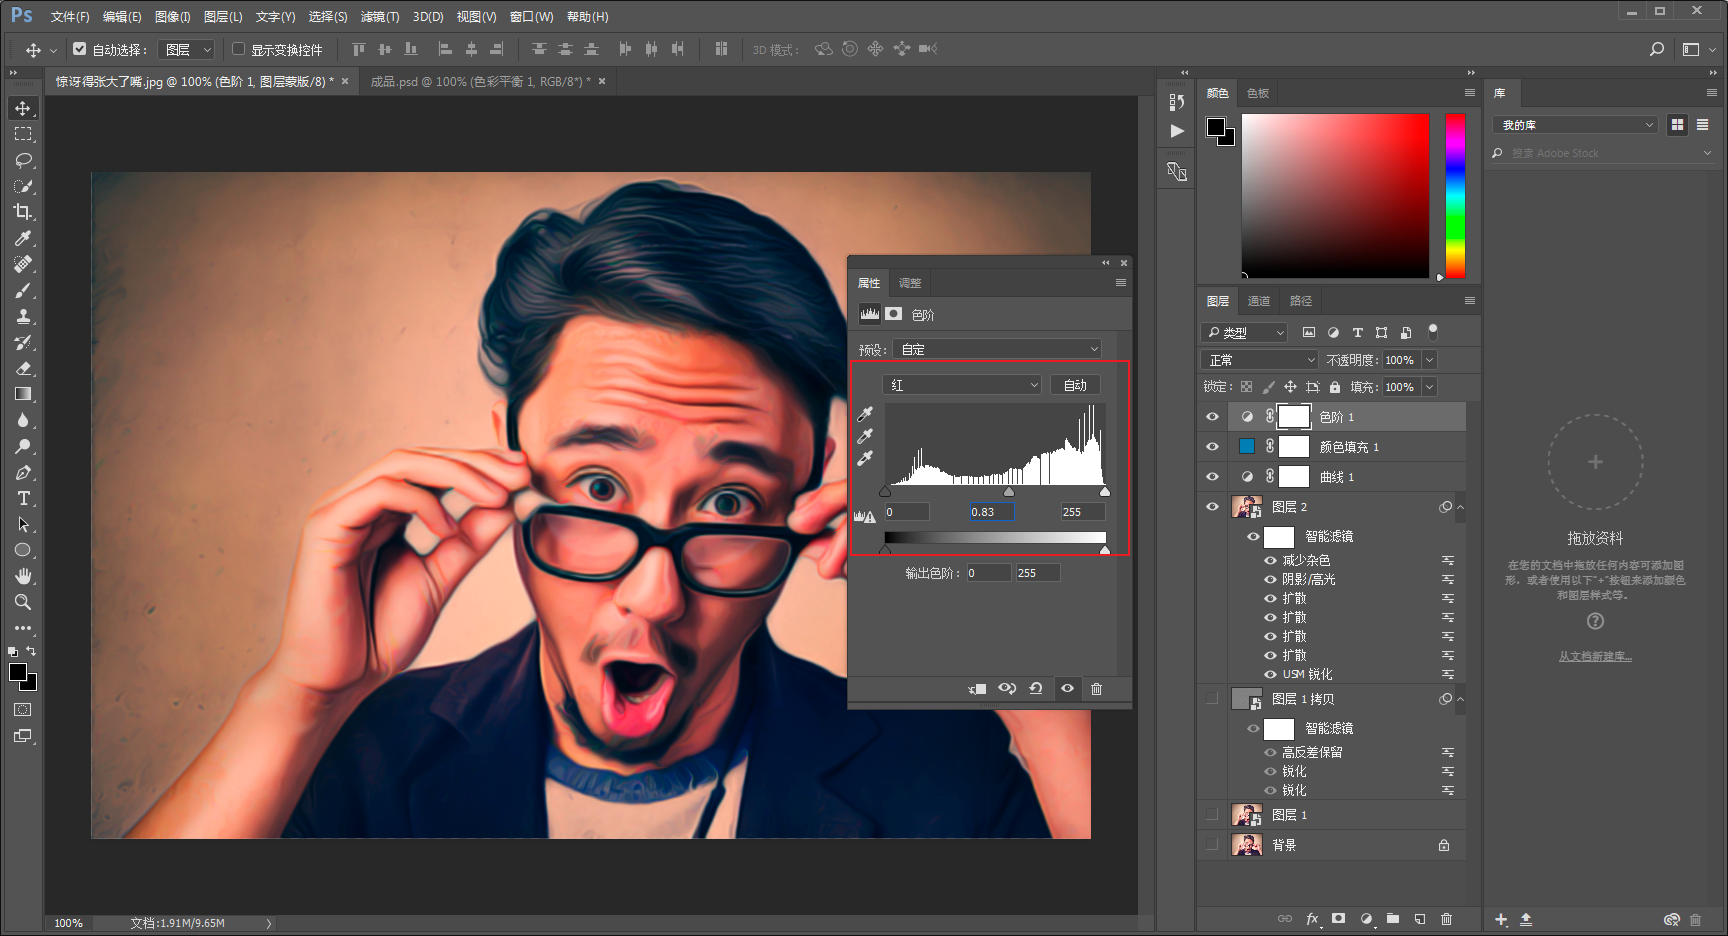The image size is (1728, 936).
Task: Add a layer mask
Action: (x=1338, y=919)
